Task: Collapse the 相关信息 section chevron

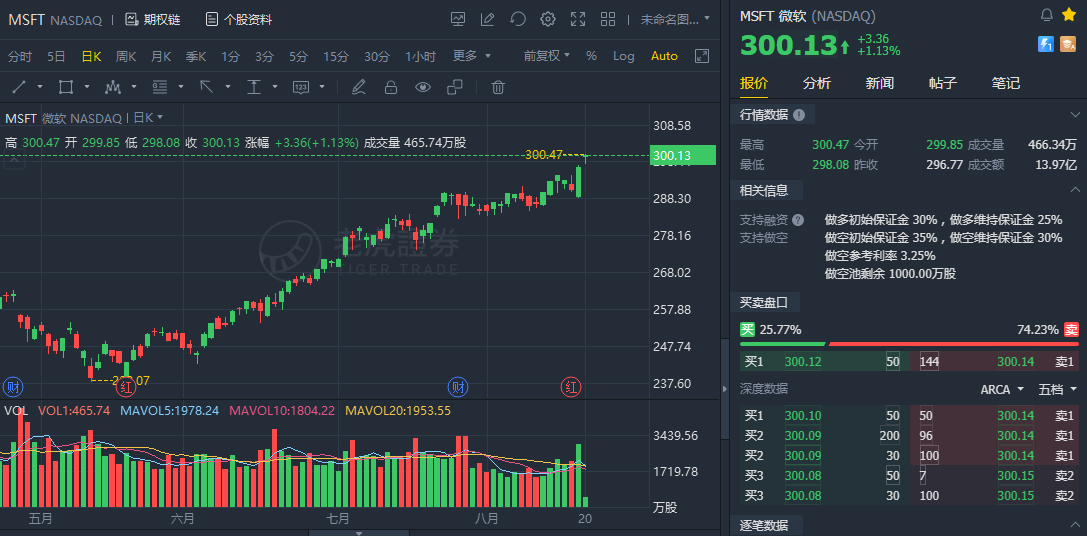Action: pos(1075,189)
